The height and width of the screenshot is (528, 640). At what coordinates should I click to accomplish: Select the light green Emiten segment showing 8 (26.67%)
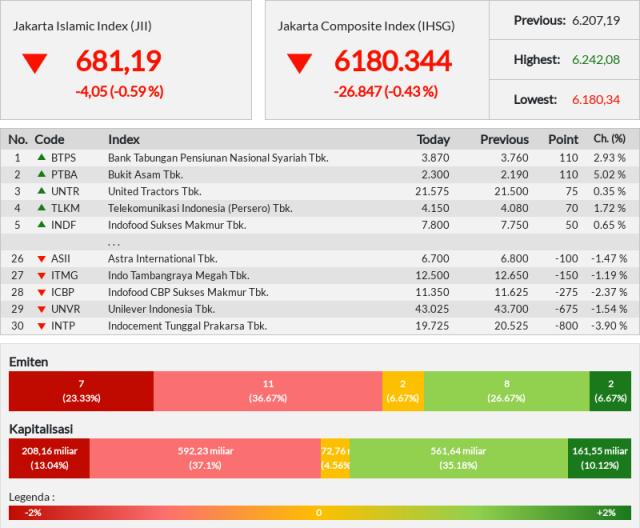pyautogui.click(x=507, y=391)
